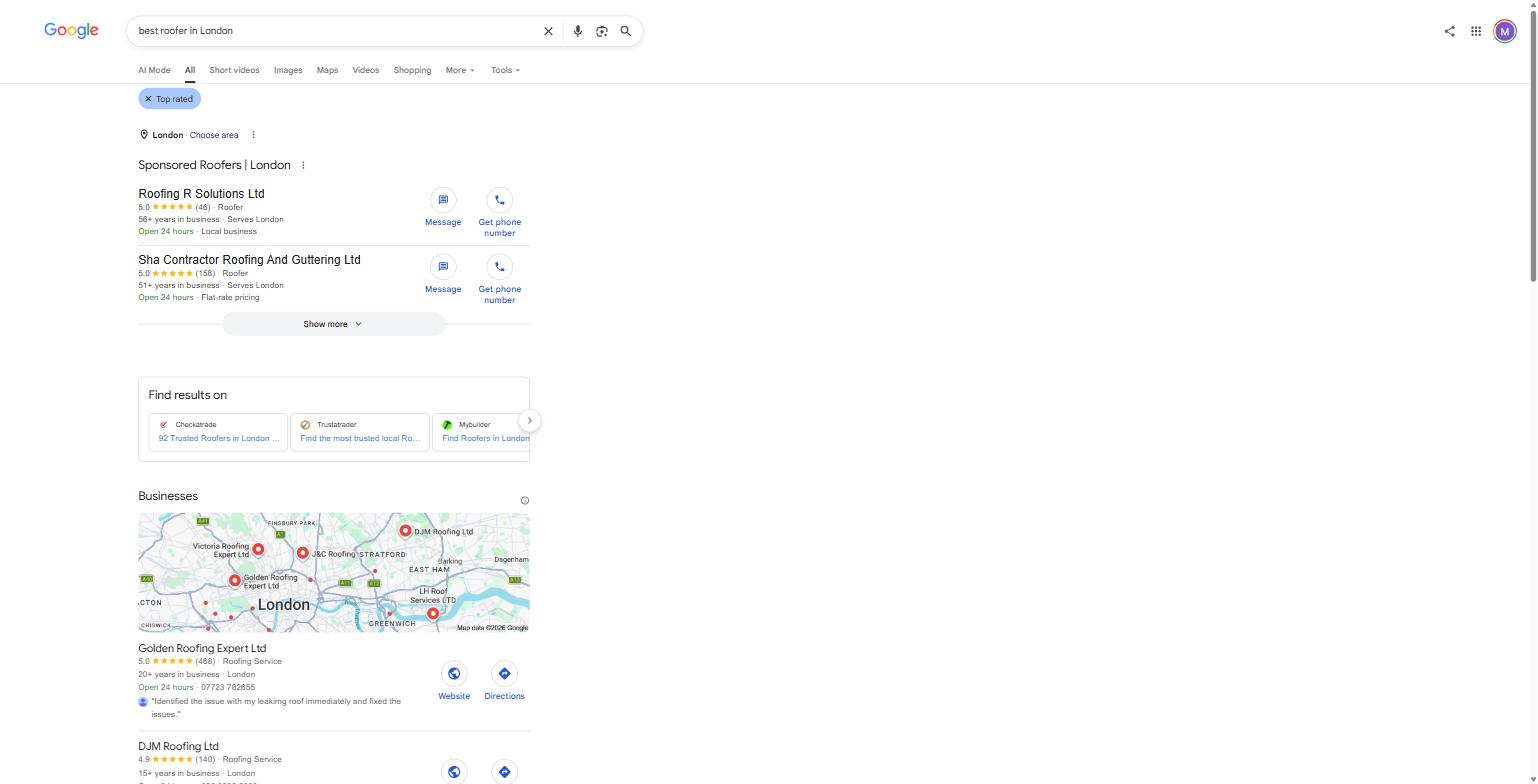Image resolution: width=1538 pixels, height=784 pixels.
Task: Start voice search with microphone icon
Action: pyautogui.click(x=577, y=31)
